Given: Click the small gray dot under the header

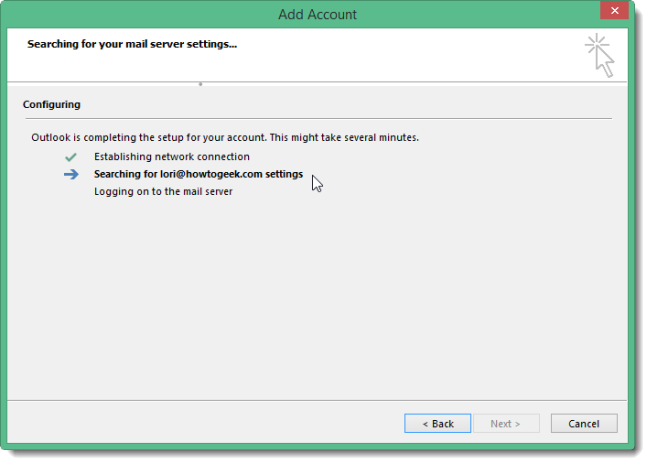Looking at the screenshot, I should click(x=200, y=84).
